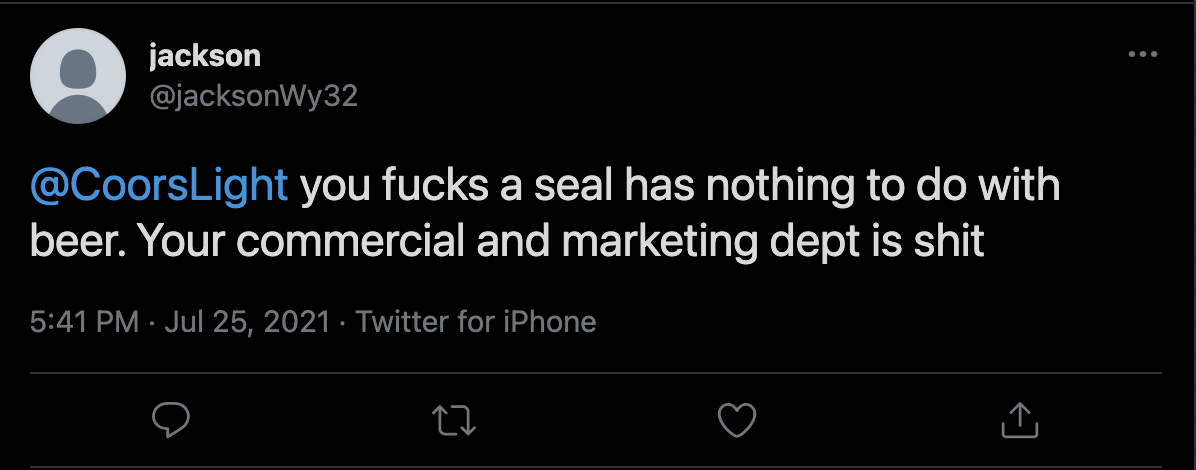Click the 5:41 PM timestamp
The width and height of the screenshot is (1196, 470).
pos(84,322)
